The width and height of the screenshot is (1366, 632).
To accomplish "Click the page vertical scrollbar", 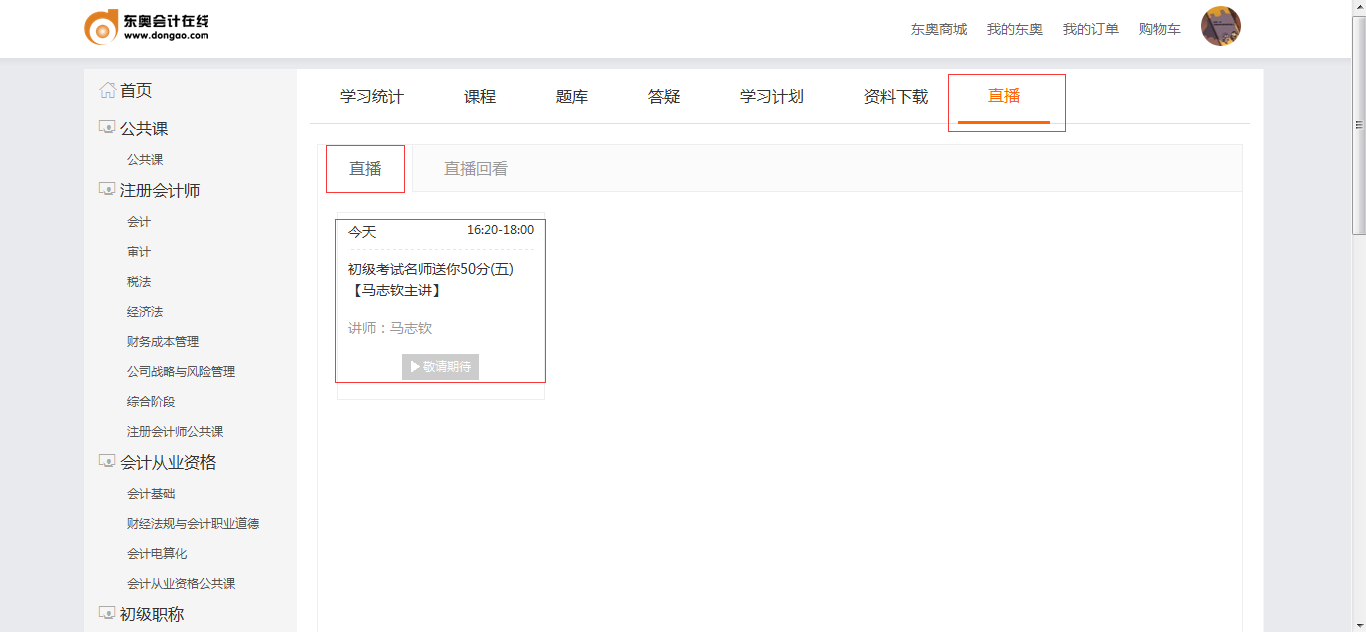I will (1358, 125).
